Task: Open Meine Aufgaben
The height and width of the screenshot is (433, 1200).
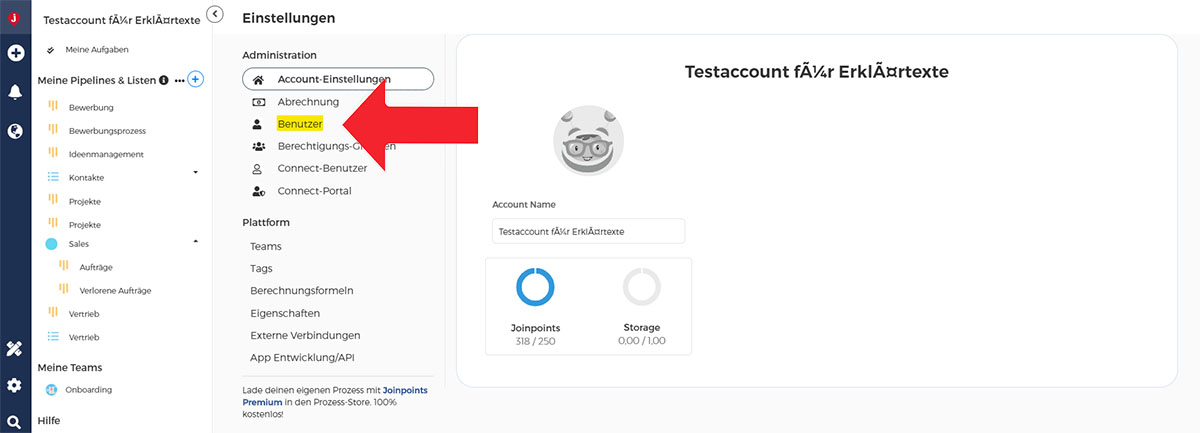Action: point(96,49)
